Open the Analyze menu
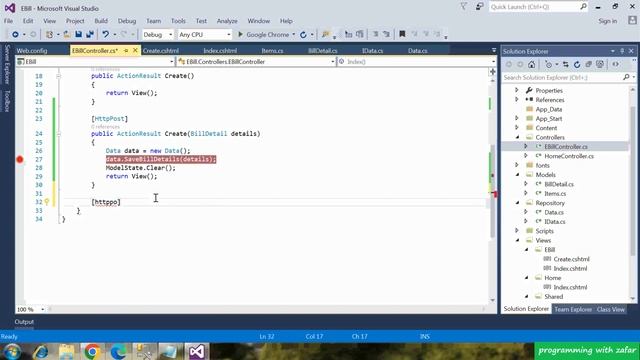The width and height of the screenshot is (640, 360). pos(227,21)
